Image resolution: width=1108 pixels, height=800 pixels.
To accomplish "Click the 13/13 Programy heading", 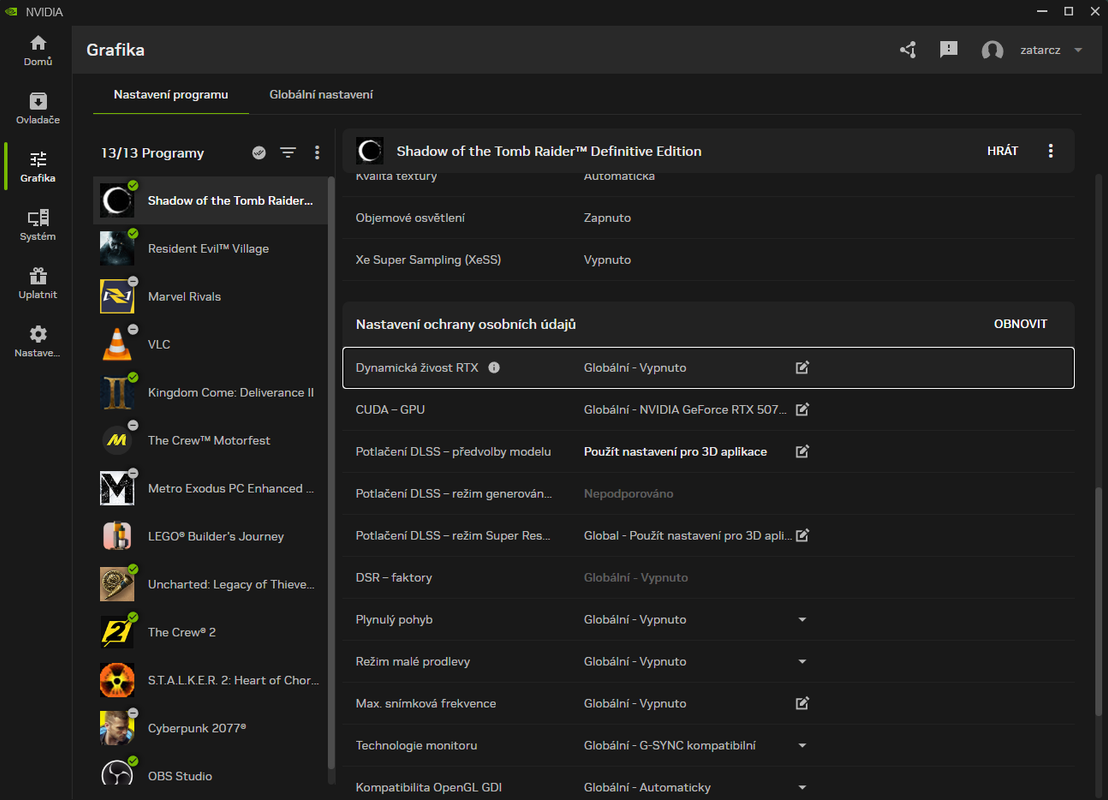I will coord(152,153).
